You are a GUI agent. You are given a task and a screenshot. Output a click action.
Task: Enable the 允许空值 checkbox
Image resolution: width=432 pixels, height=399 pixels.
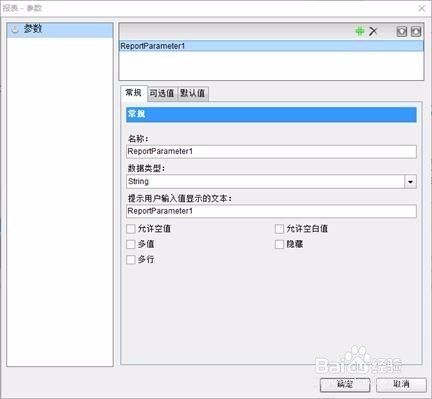click(x=131, y=229)
